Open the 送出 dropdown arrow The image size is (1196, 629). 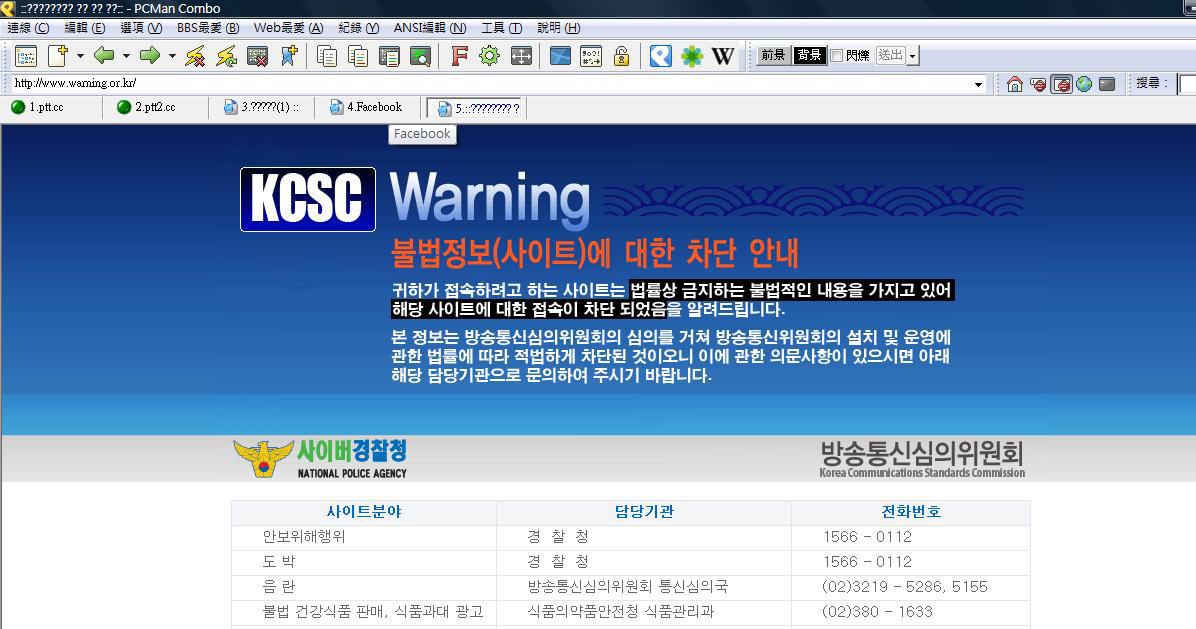coord(913,56)
